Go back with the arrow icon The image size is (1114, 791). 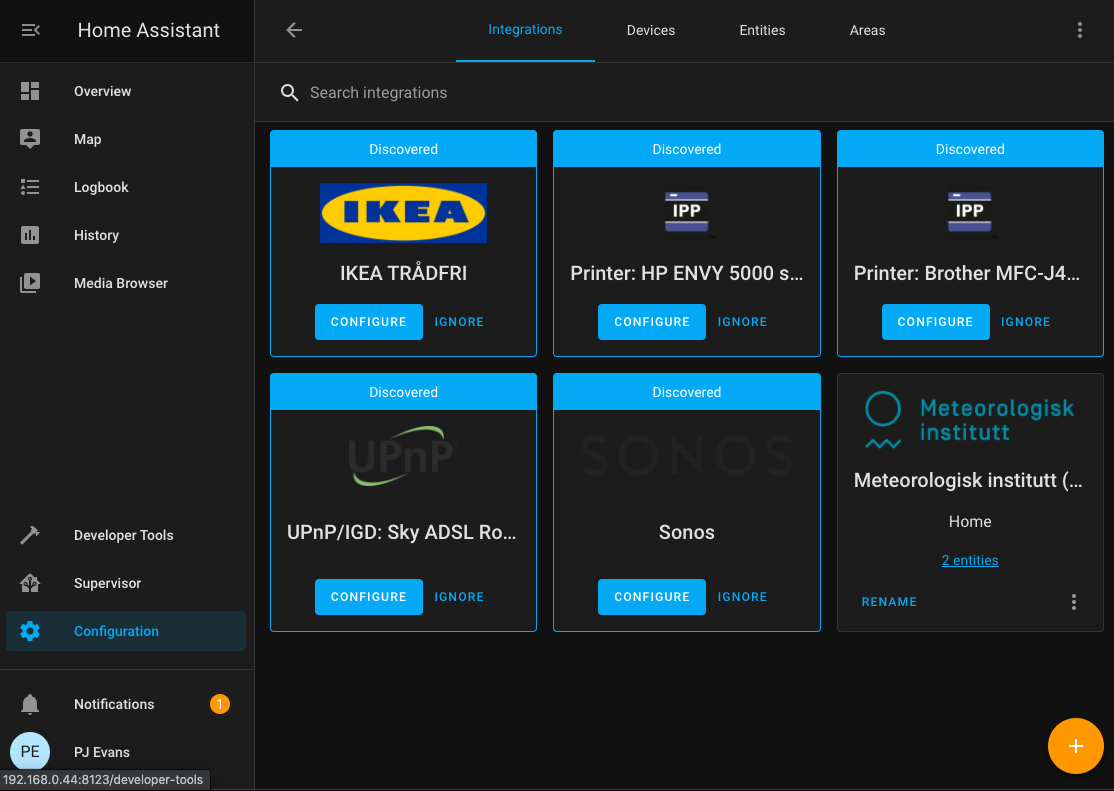(x=294, y=30)
